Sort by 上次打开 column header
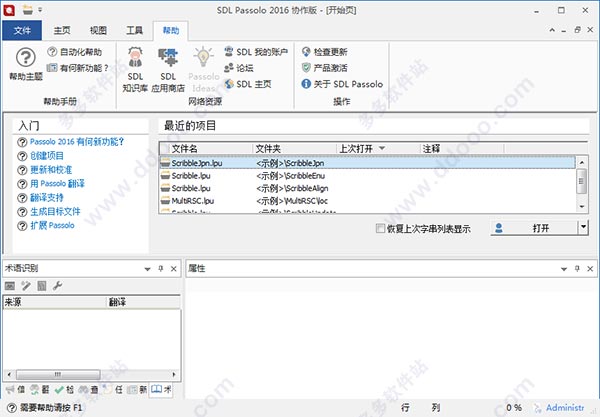Viewport: 600px width, 417px height. (x=377, y=148)
